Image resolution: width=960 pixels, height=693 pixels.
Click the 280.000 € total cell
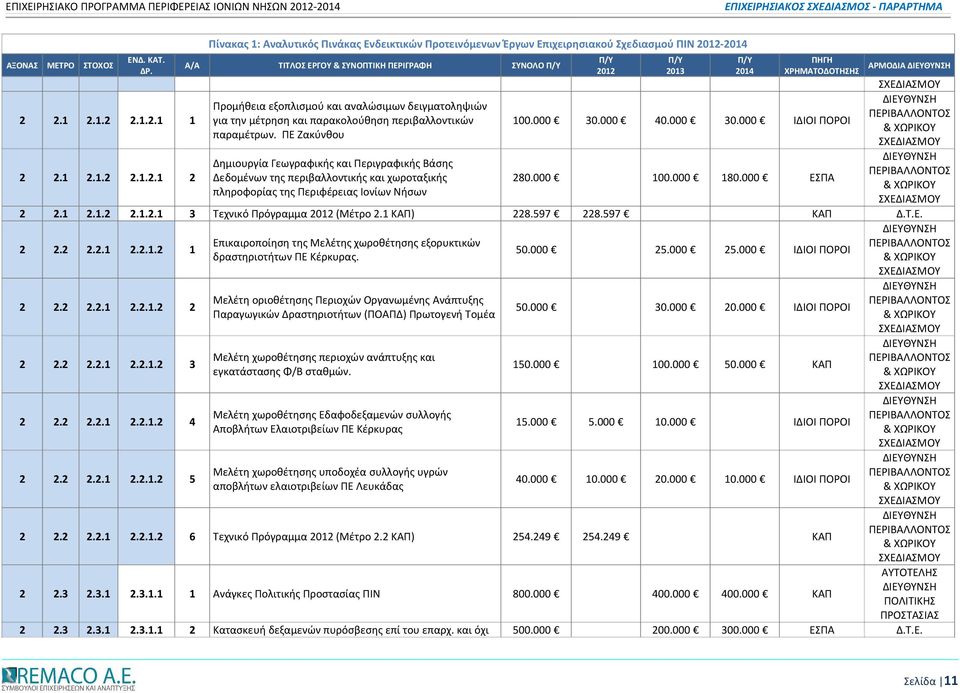click(536, 178)
